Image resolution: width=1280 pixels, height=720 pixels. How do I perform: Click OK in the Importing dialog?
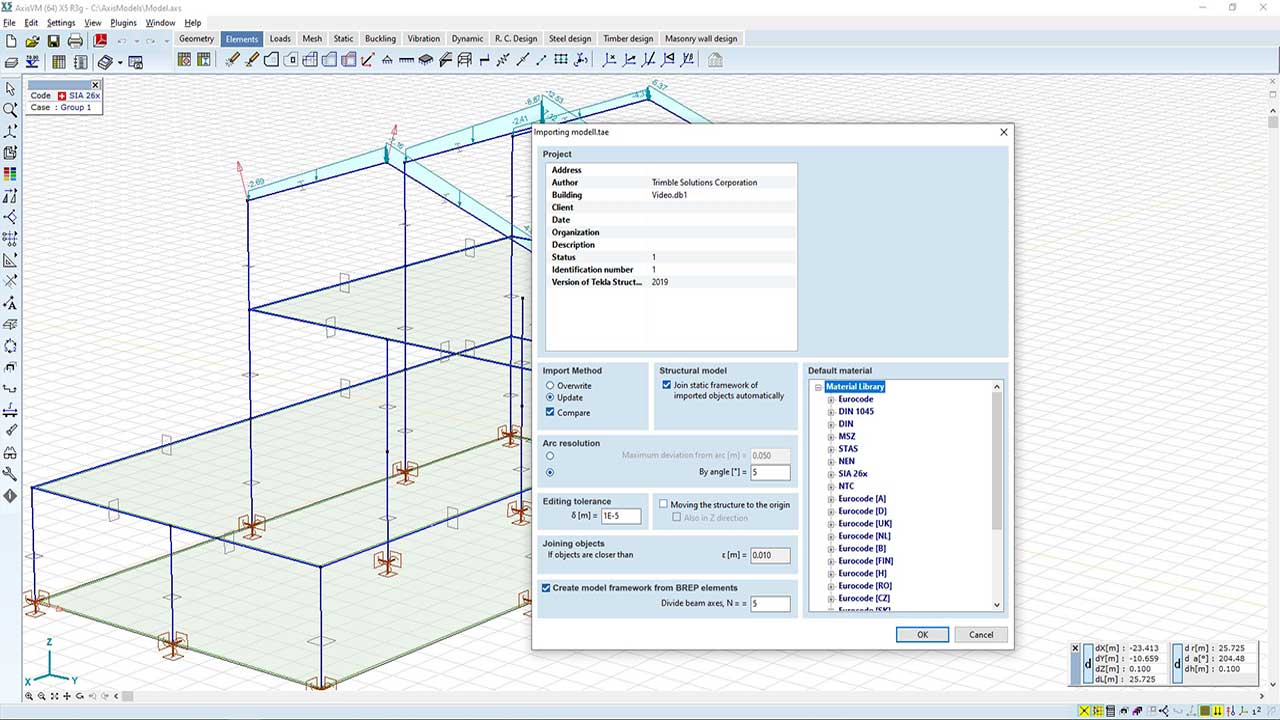pos(922,634)
